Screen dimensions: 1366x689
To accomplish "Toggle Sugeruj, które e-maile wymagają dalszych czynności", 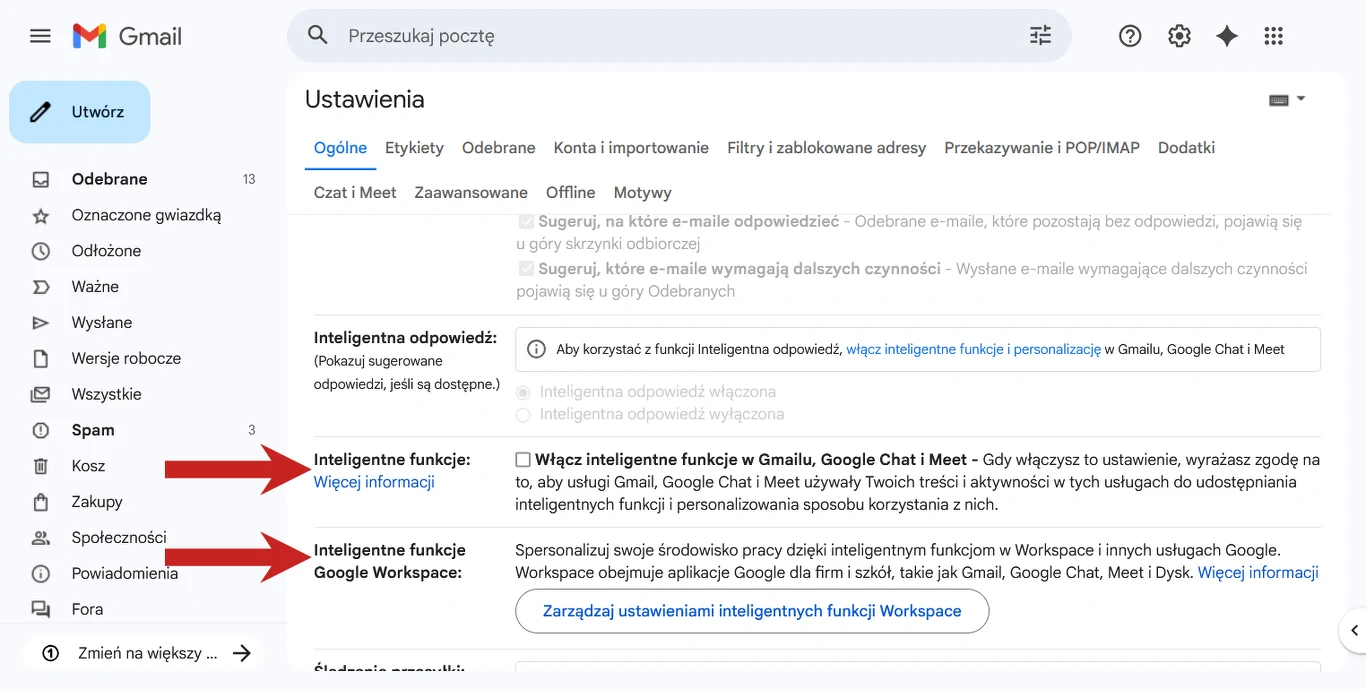I will (526, 269).
